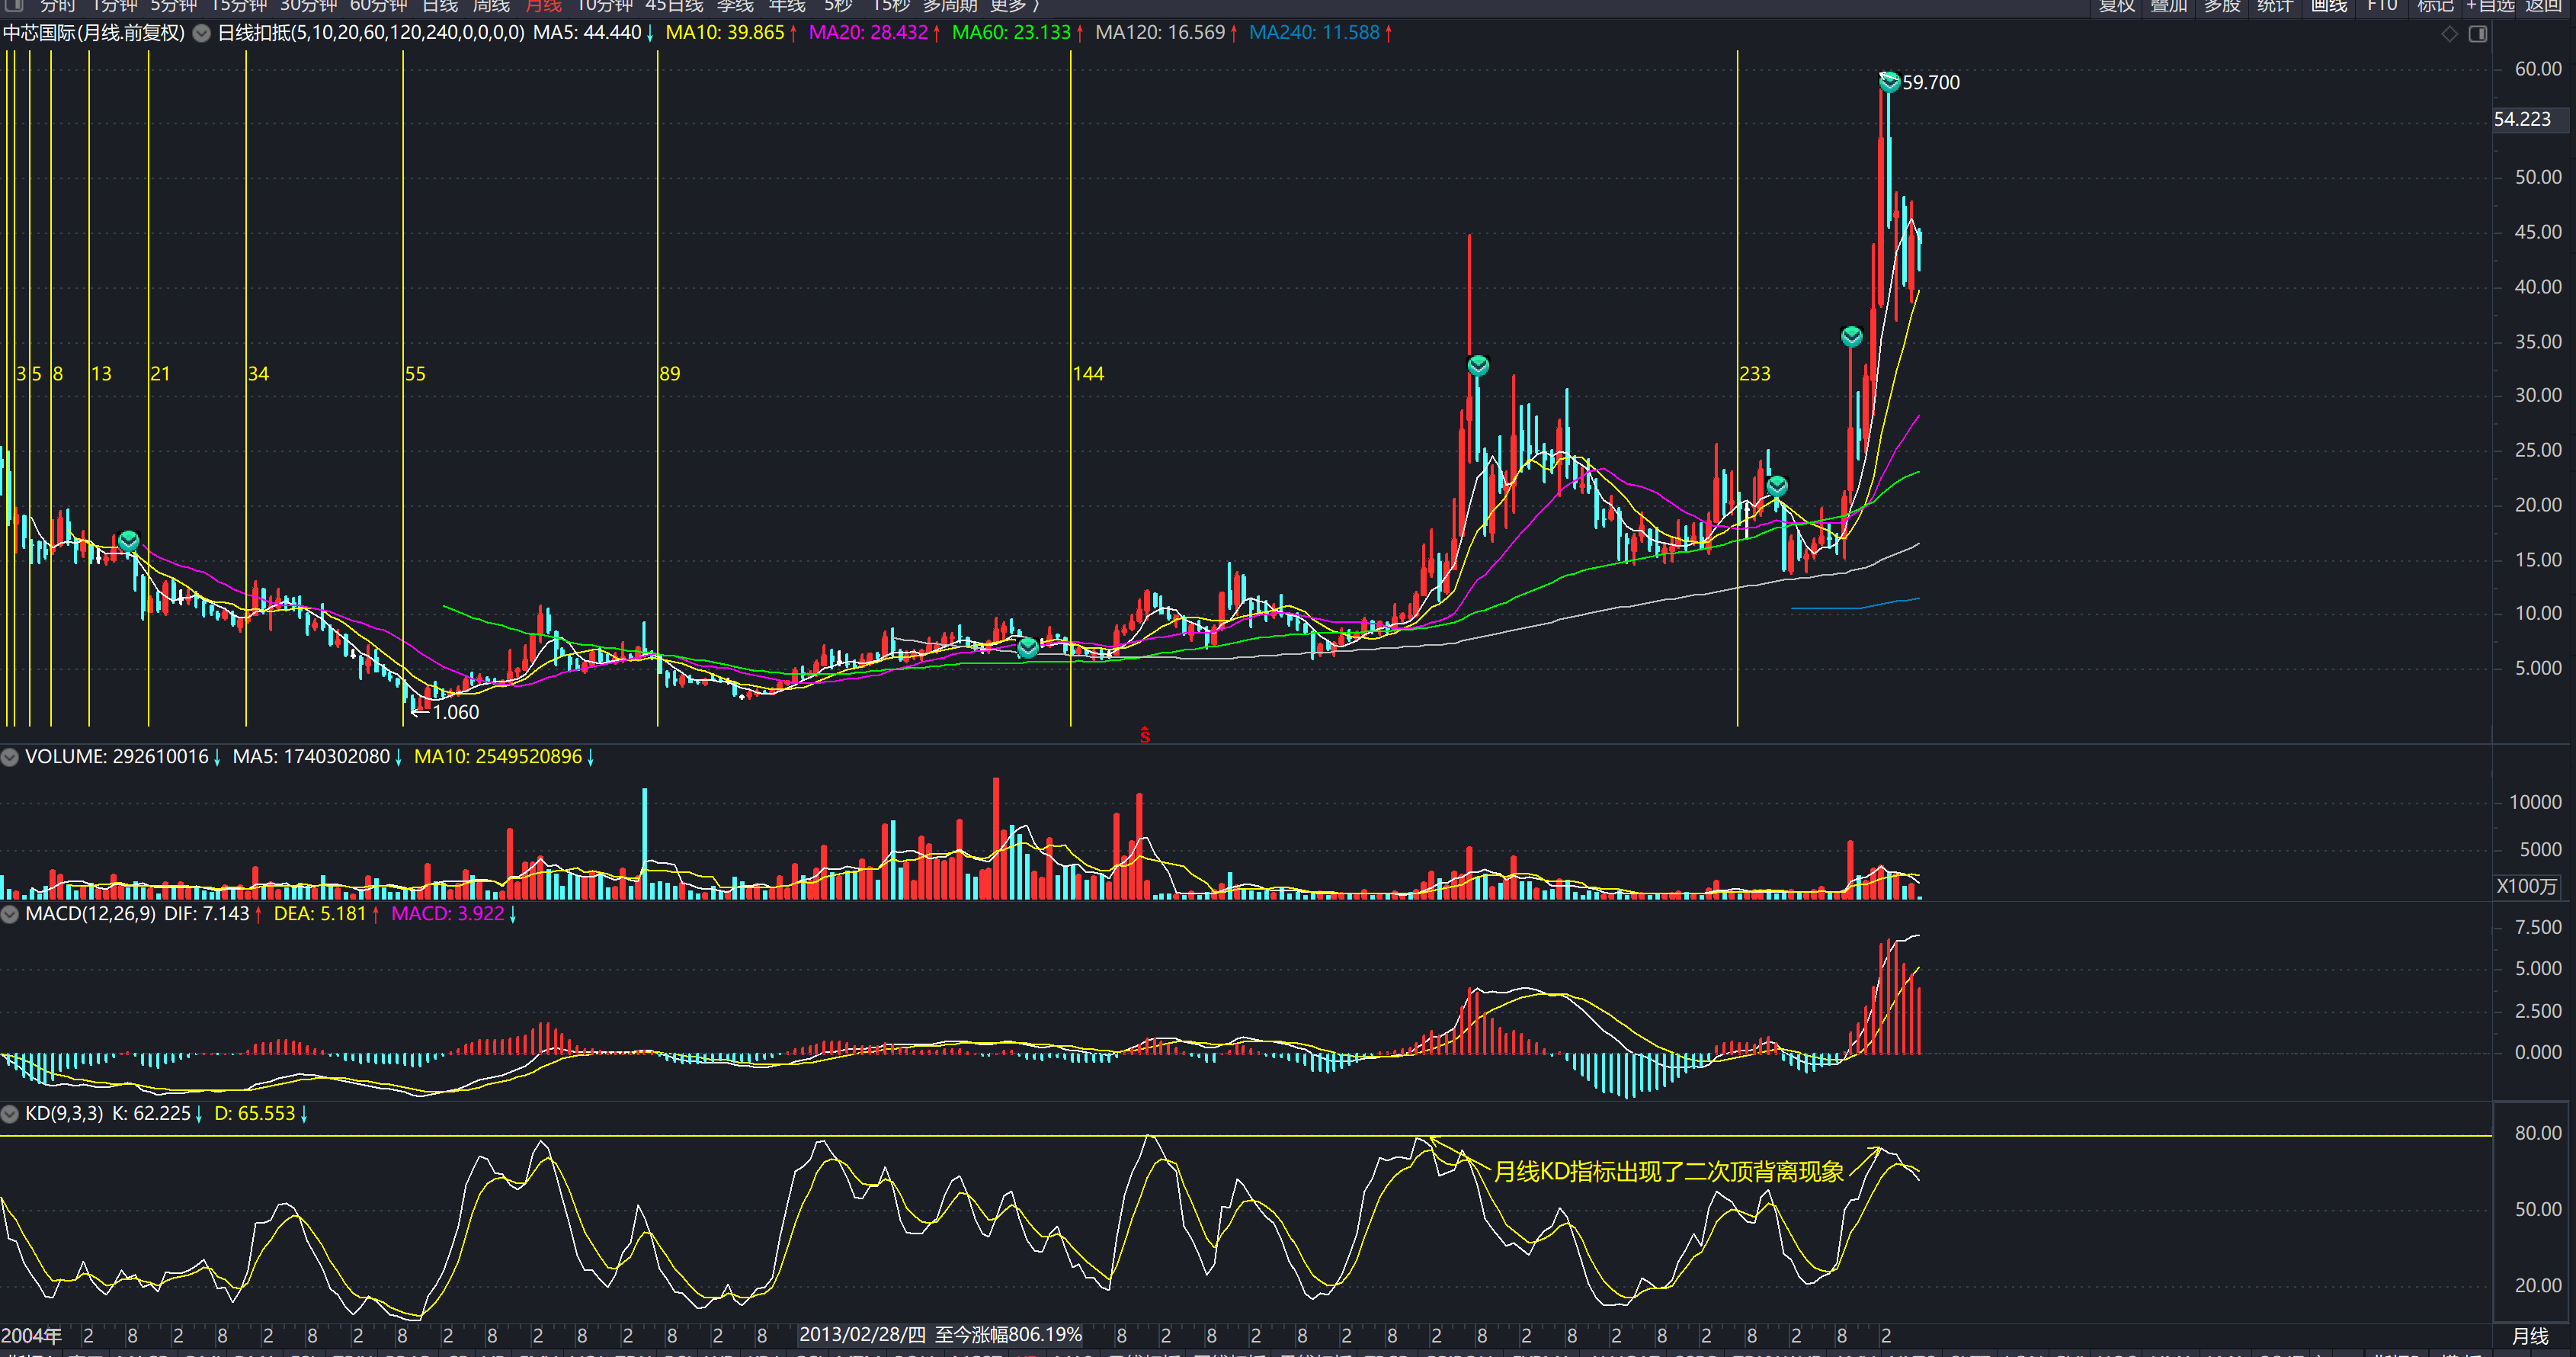Click the MA20: 28.432 readout
The image size is (2576, 1357).
pyautogui.click(x=875, y=33)
